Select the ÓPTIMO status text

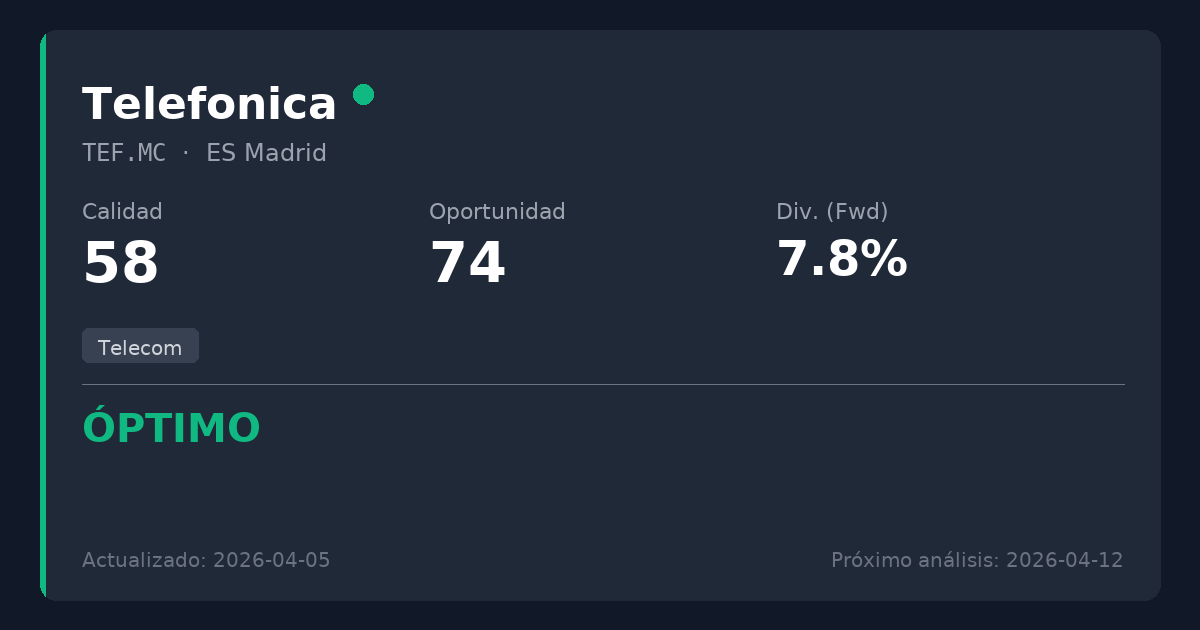pos(171,429)
